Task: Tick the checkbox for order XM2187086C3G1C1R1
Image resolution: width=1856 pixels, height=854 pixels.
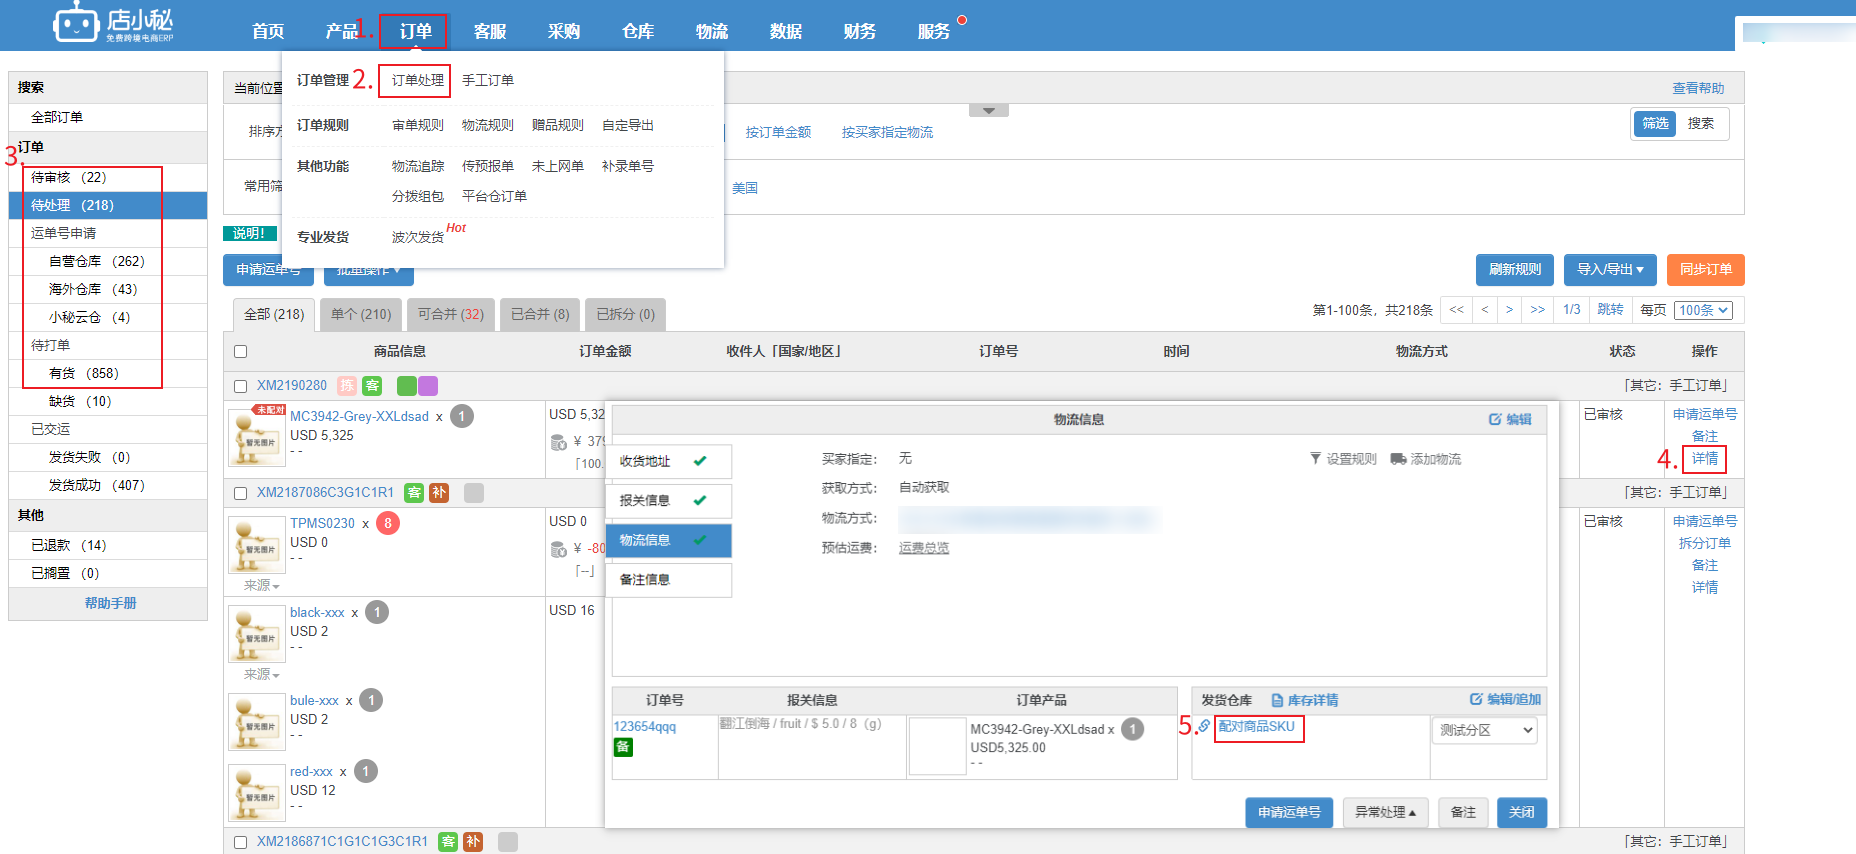Action: [x=240, y=493]
